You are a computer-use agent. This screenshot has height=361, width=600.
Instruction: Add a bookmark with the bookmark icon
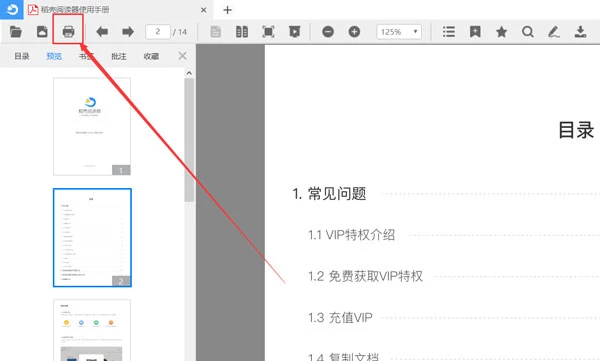(x=475, y=31)
